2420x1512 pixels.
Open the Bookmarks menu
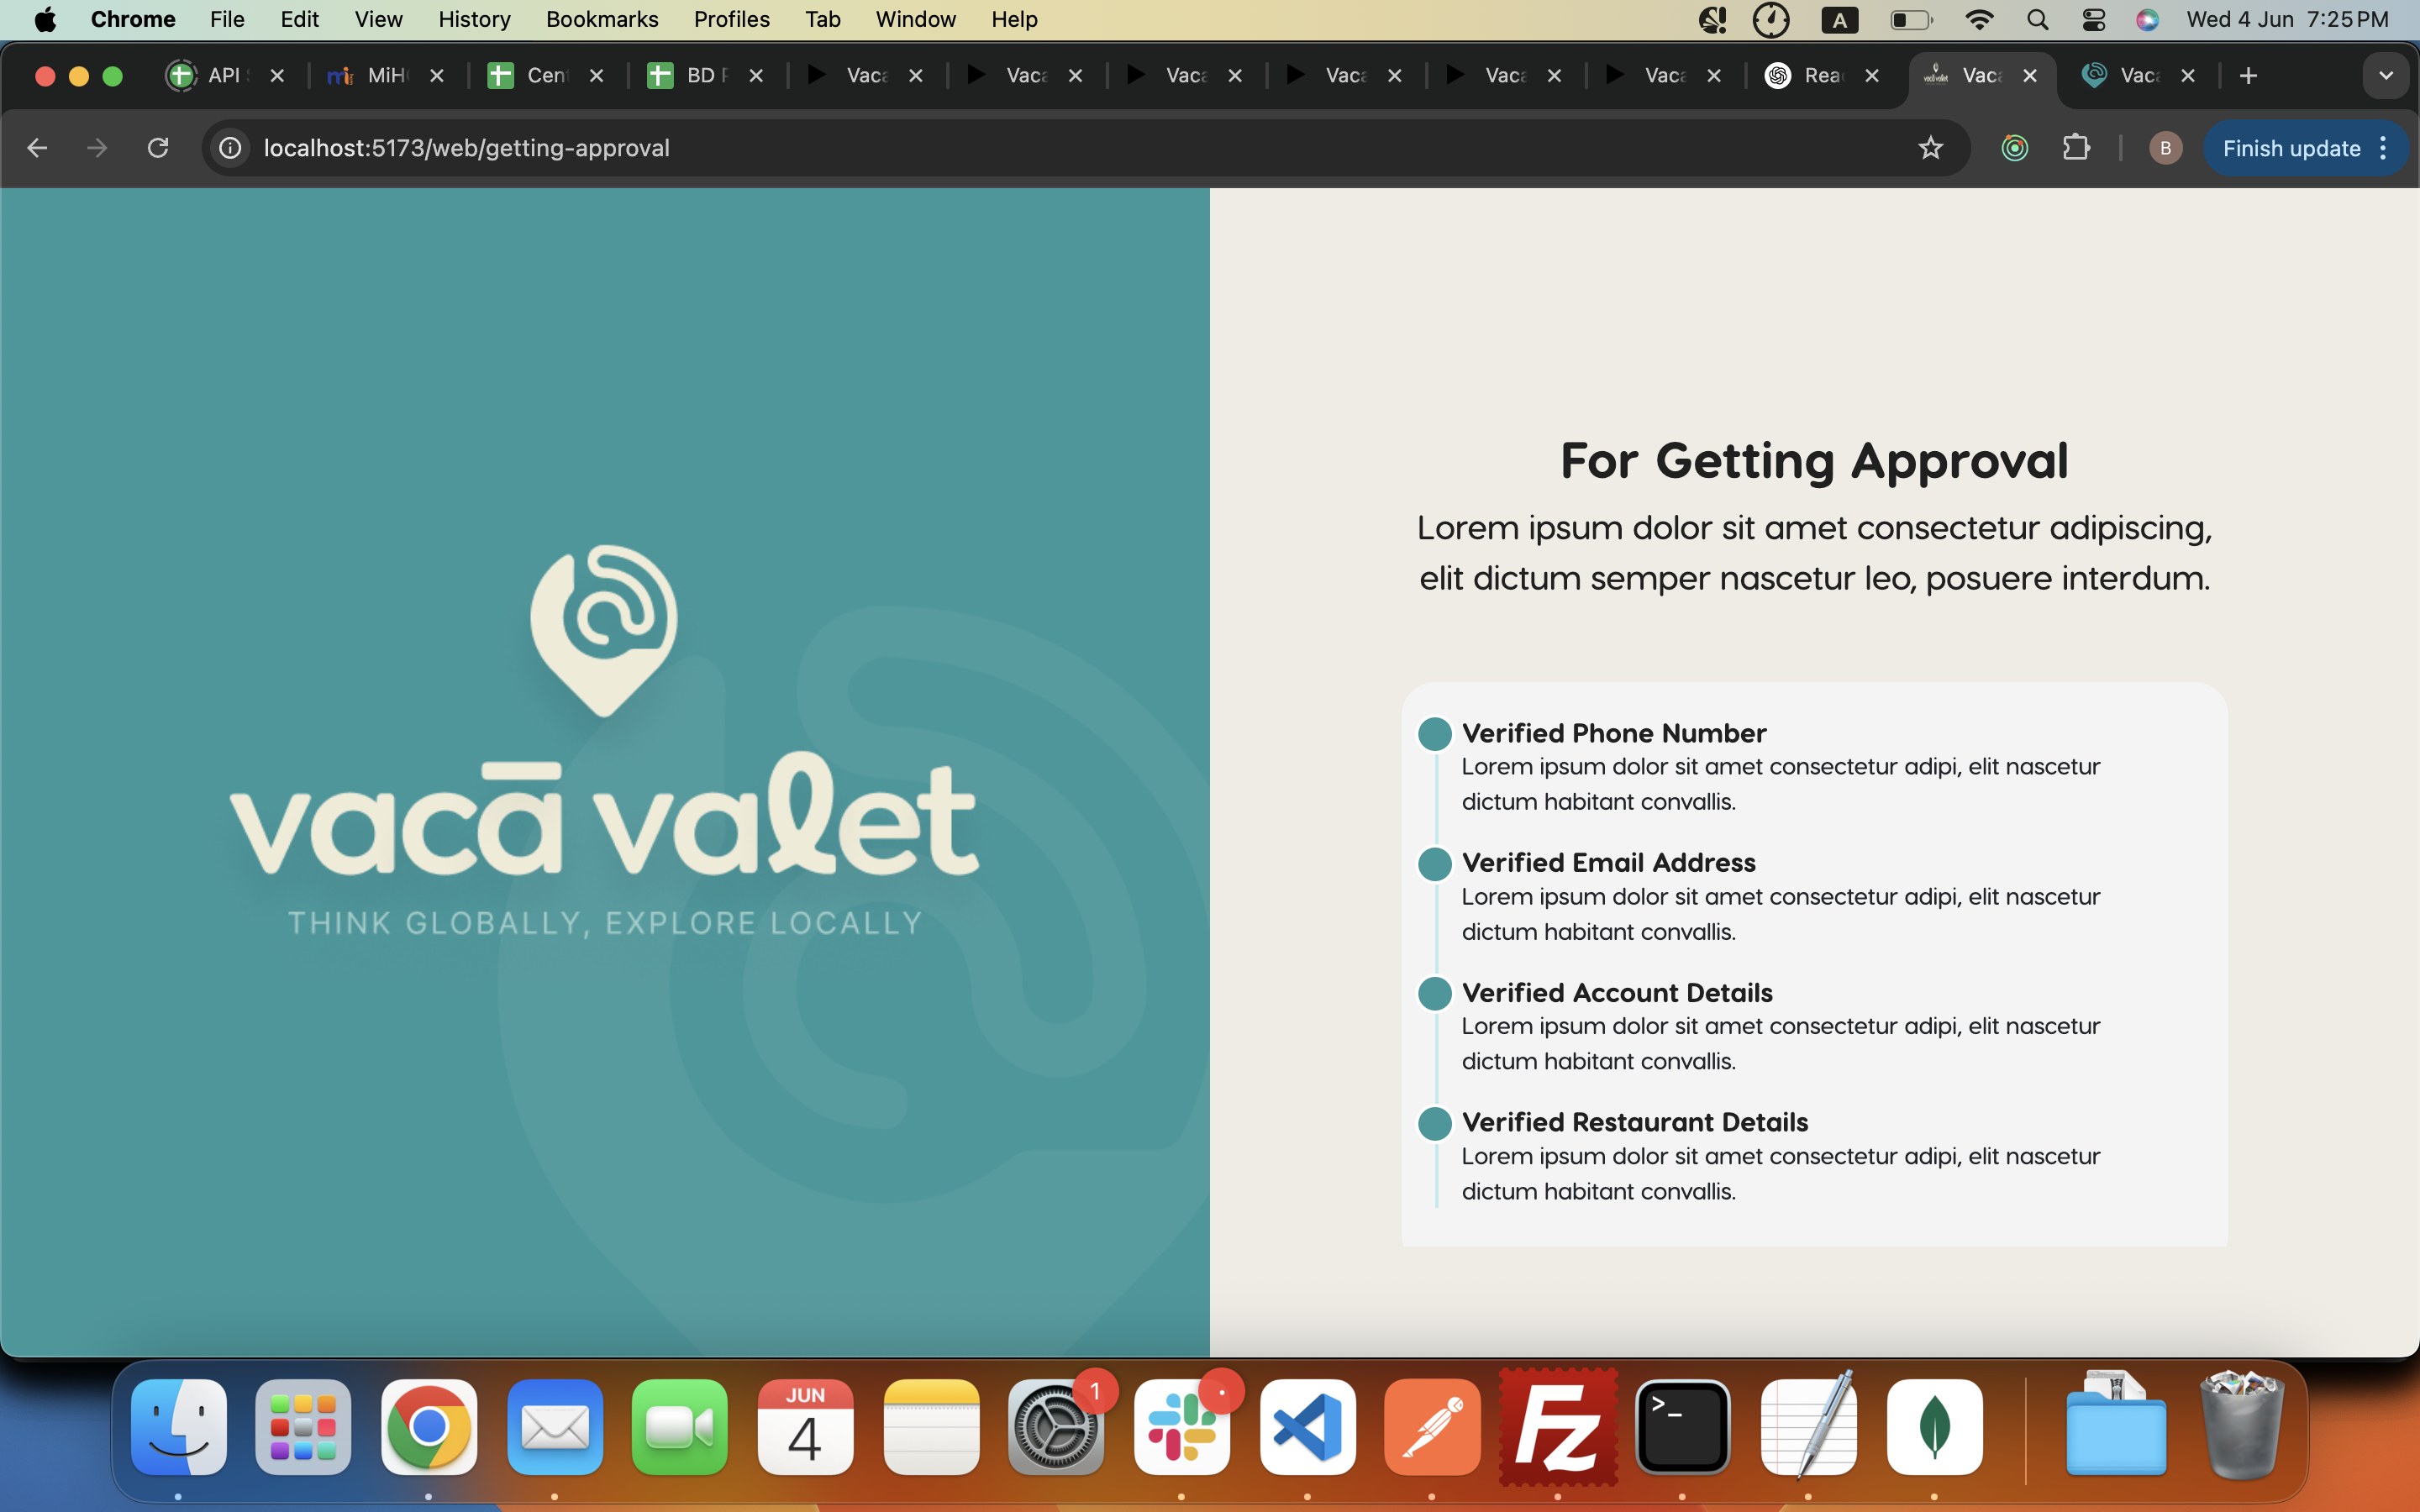601,19
